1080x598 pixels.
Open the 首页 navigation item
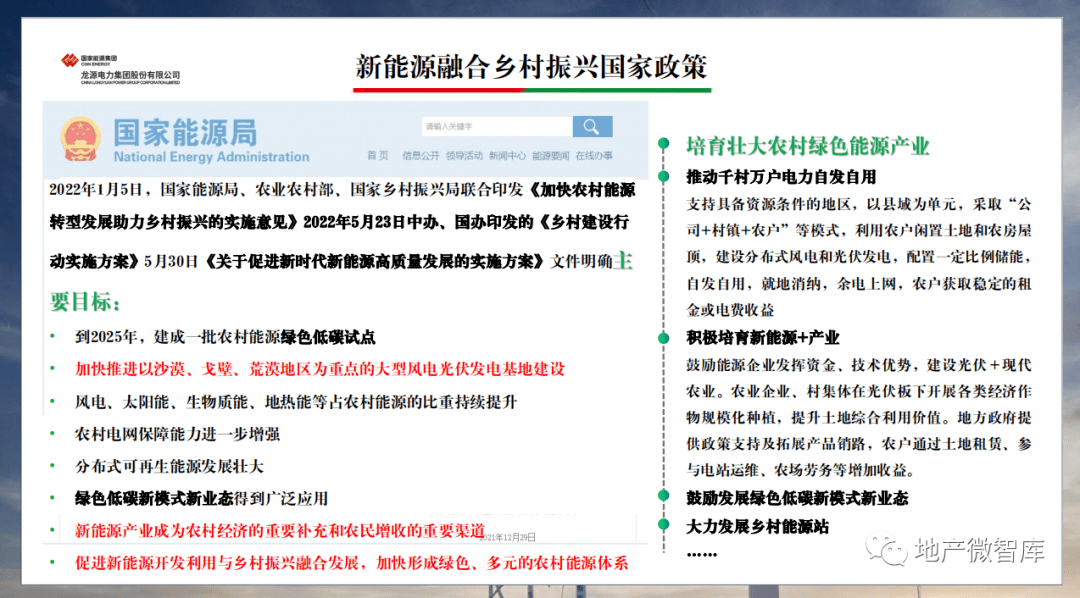[377, 155]
